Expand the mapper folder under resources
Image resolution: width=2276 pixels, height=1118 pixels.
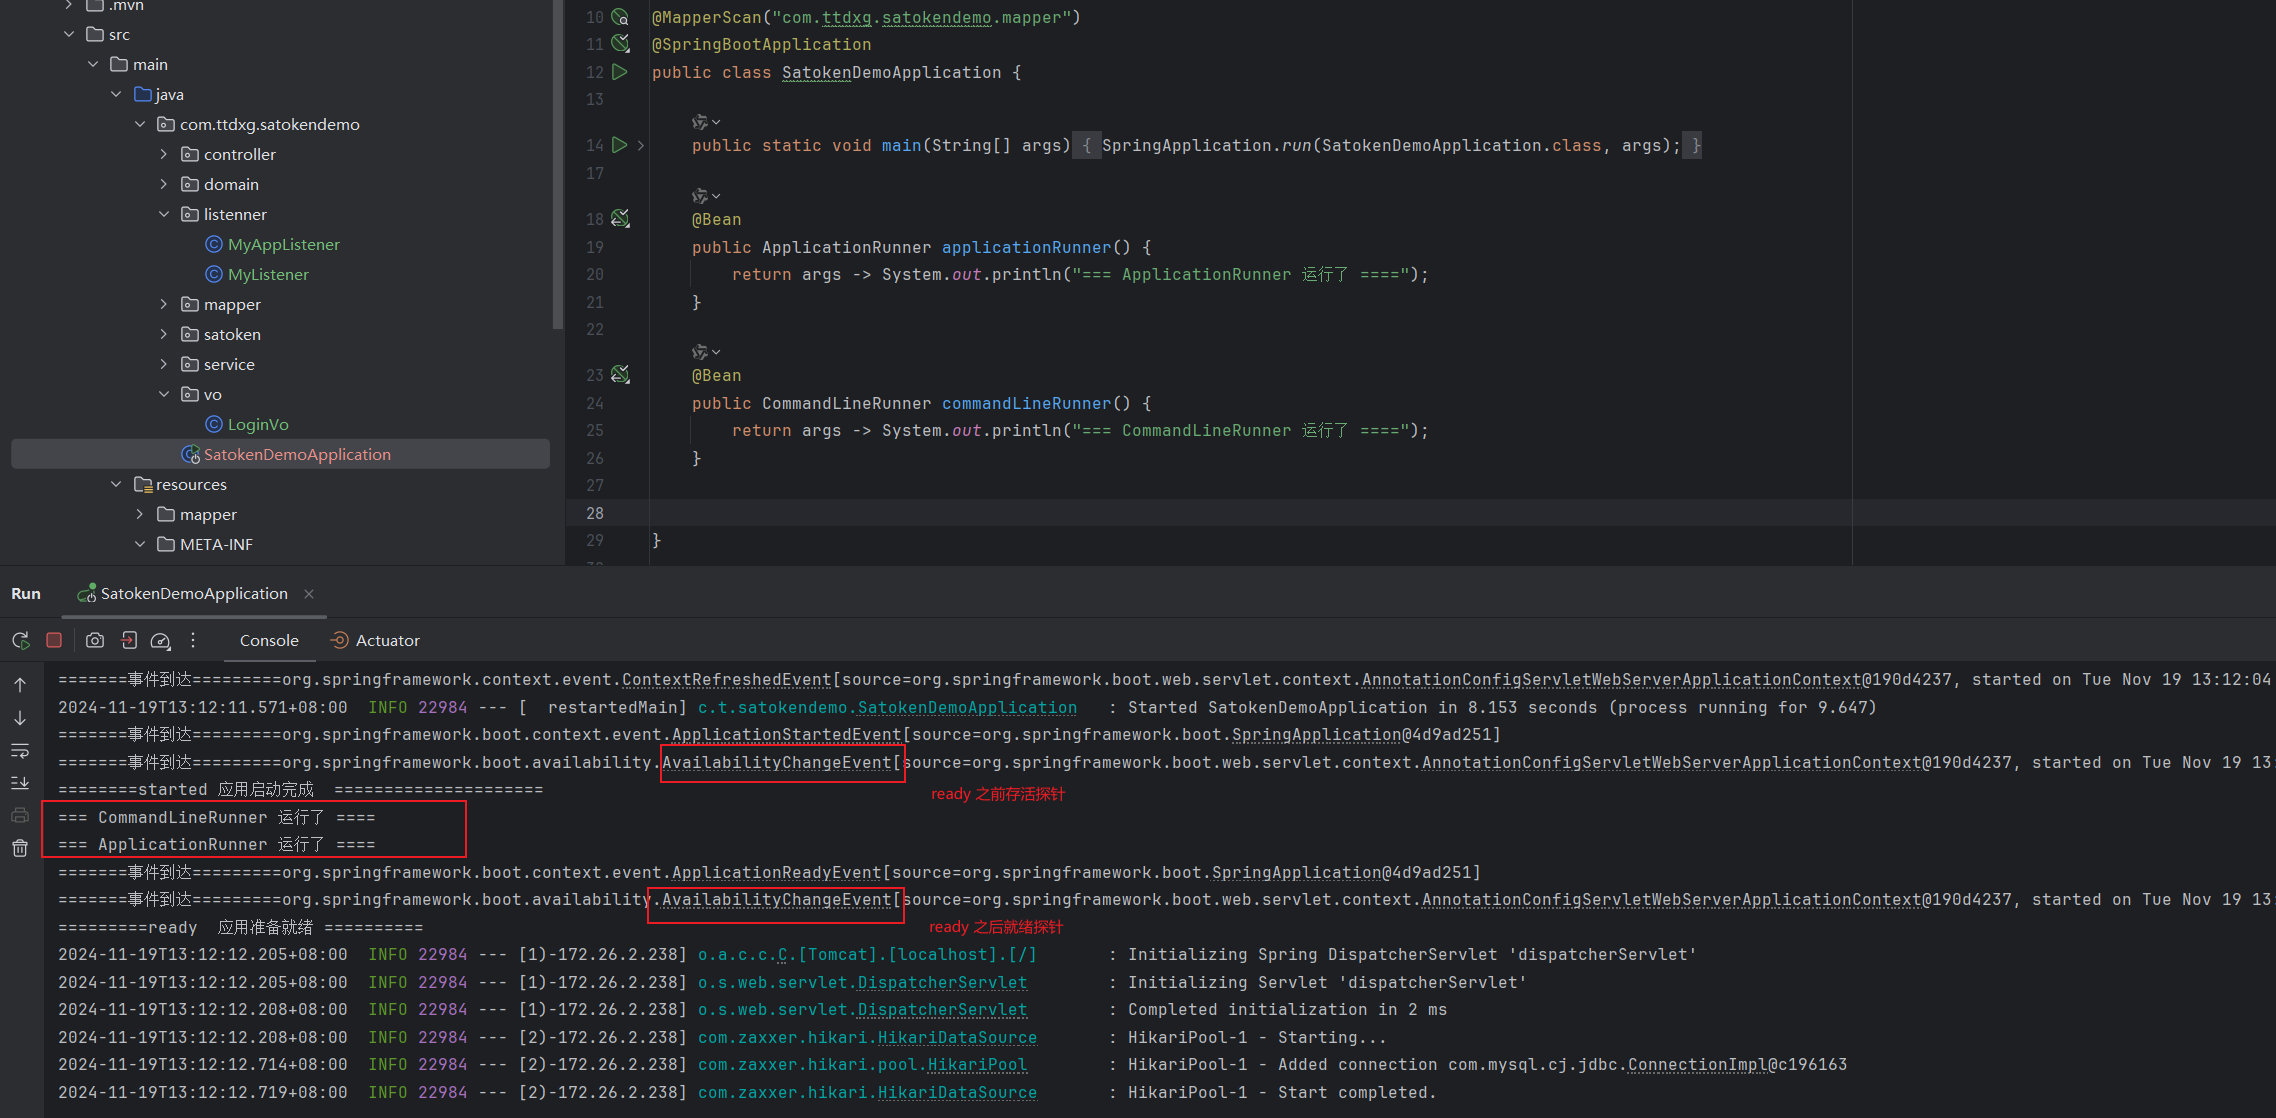pyautogui.click(x=140, y=514)
